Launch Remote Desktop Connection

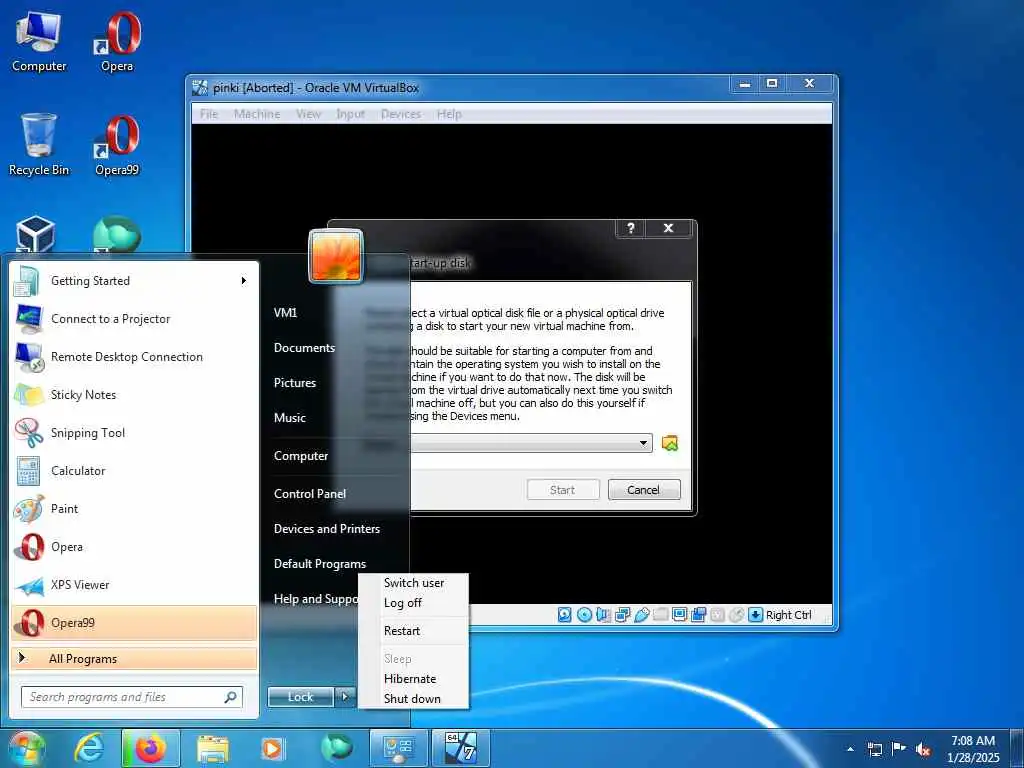click(x=135, y=357)
